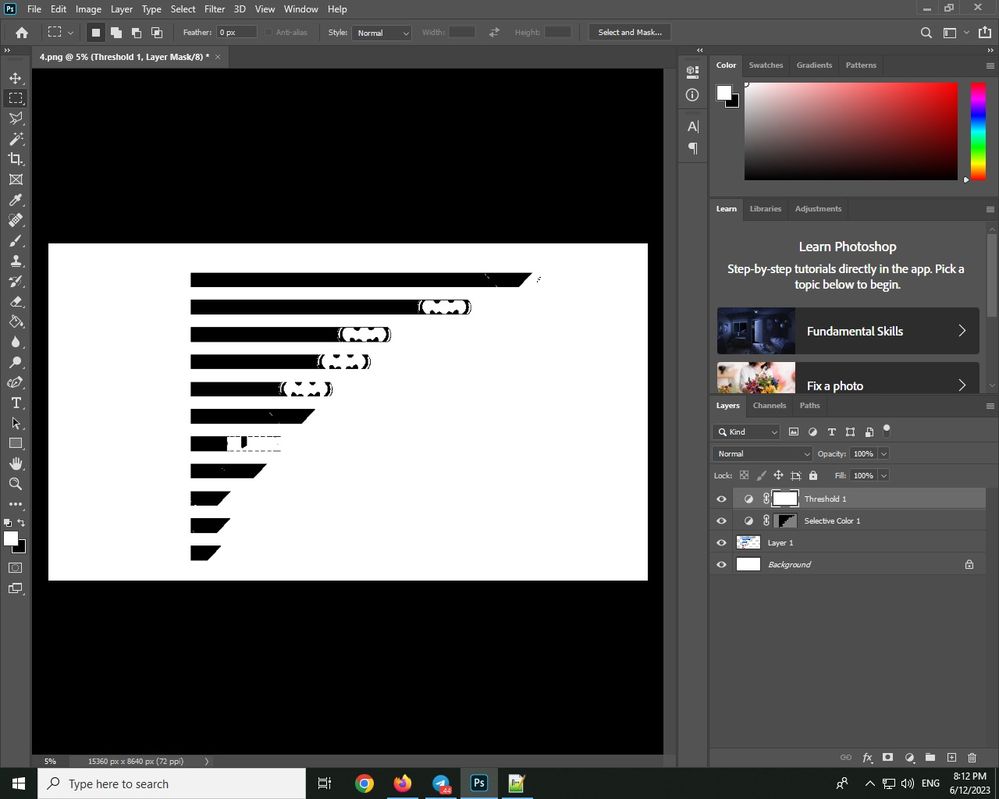Image resolution: width=999 pixels, height=799 pixels.
Task: Open the Fill value dropdown arrow
Action: pos(884,475)
